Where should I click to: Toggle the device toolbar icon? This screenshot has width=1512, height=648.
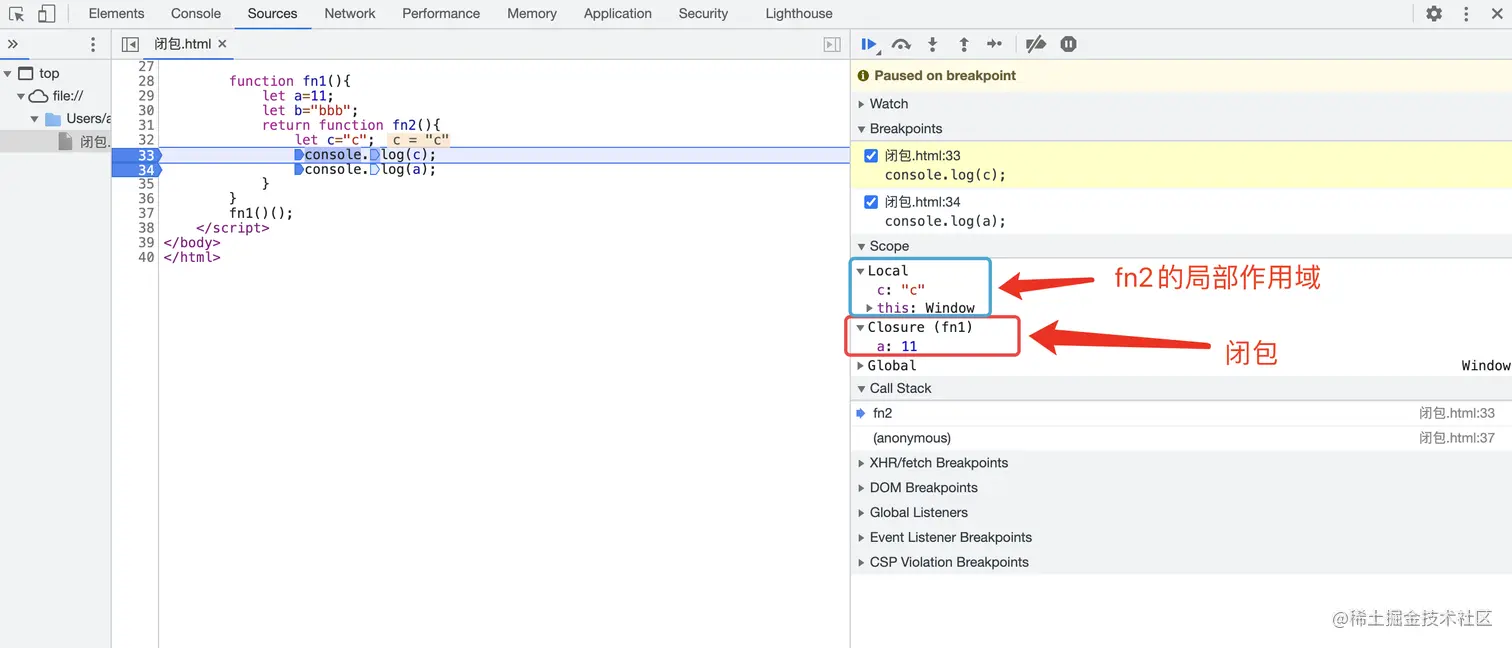pyautogui.click(x=46, y=14)
